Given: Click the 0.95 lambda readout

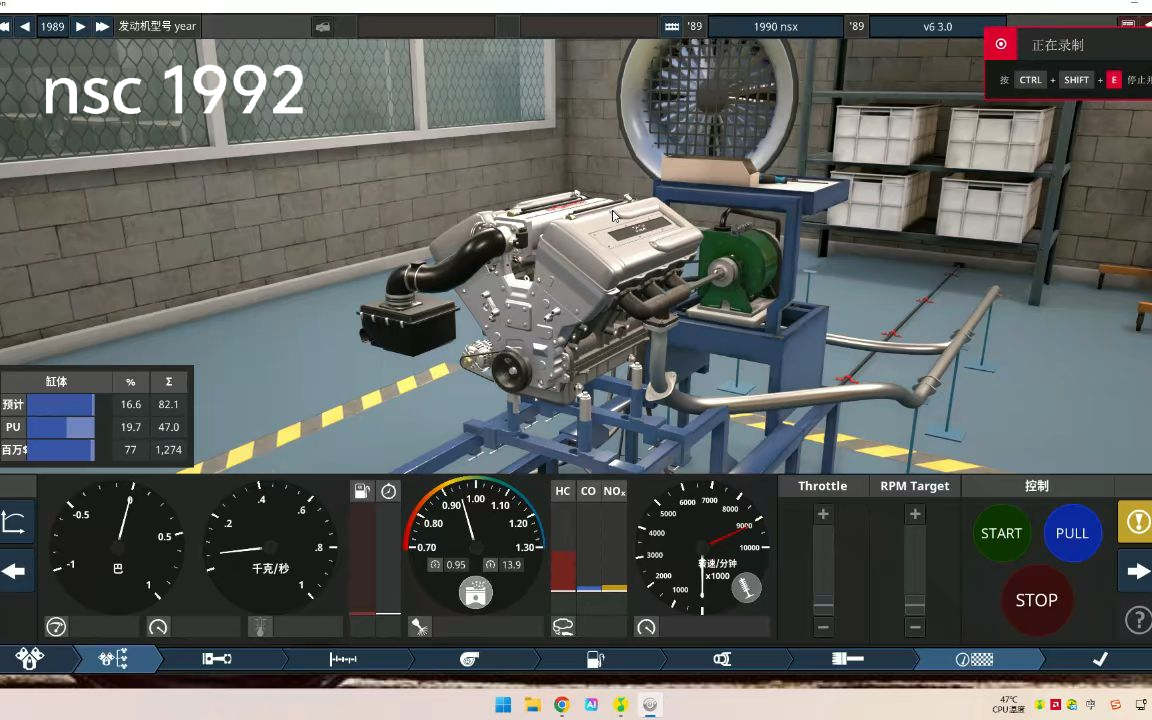Looking at the screenshot, I should 448,565.
